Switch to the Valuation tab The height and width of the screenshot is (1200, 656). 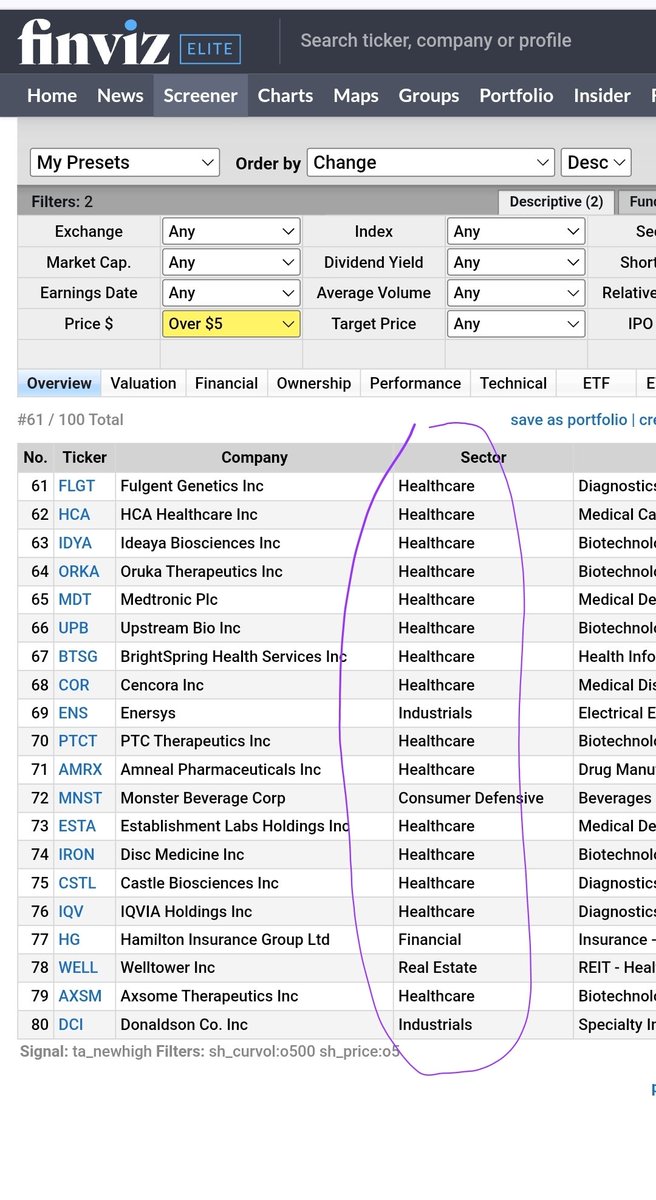[x=143, y=383]
